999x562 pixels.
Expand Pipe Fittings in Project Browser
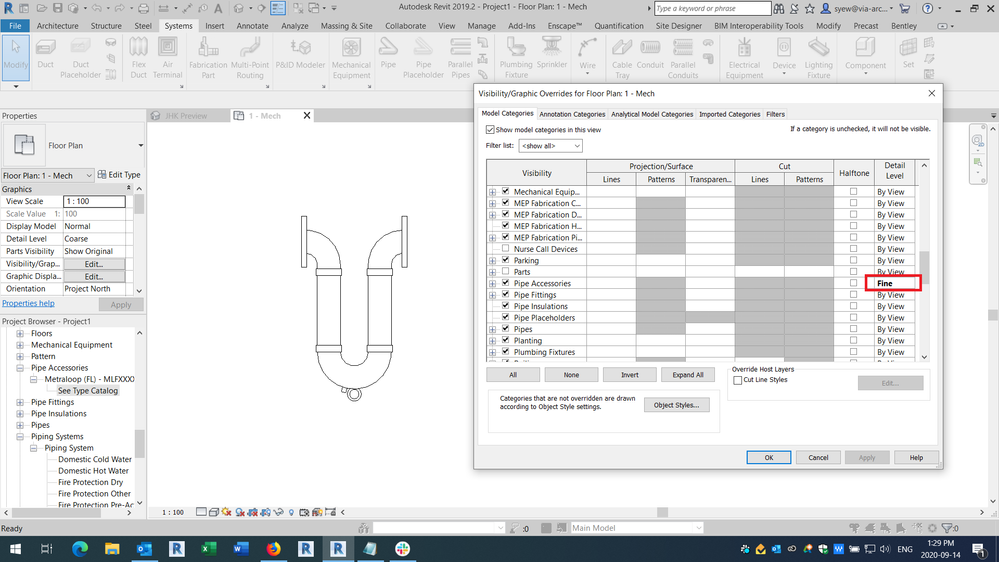(x=20, y=402)
